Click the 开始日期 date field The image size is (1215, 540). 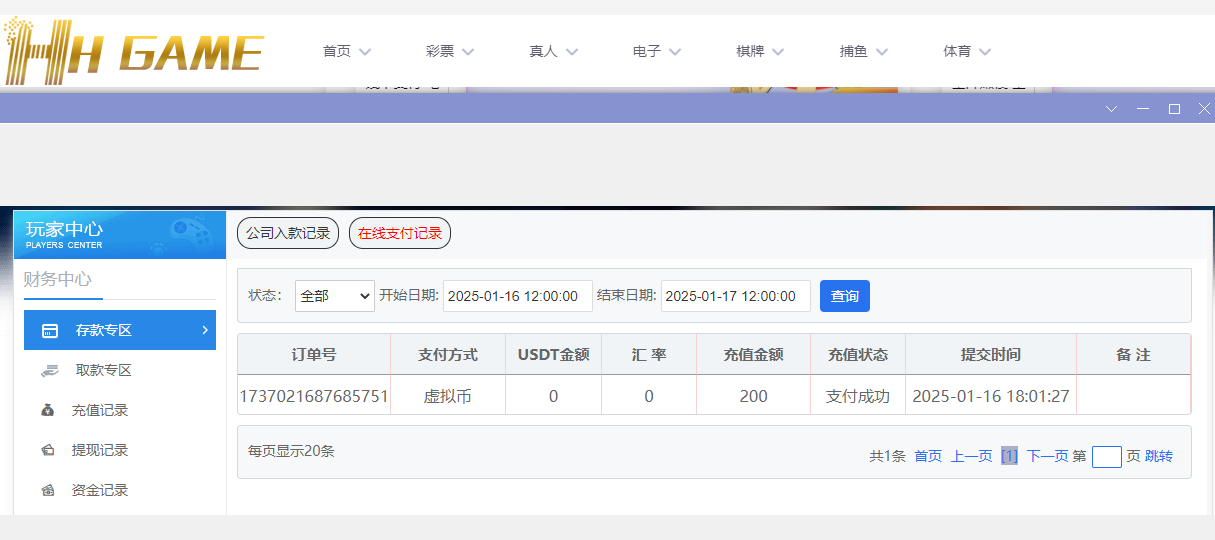[517, 296]
